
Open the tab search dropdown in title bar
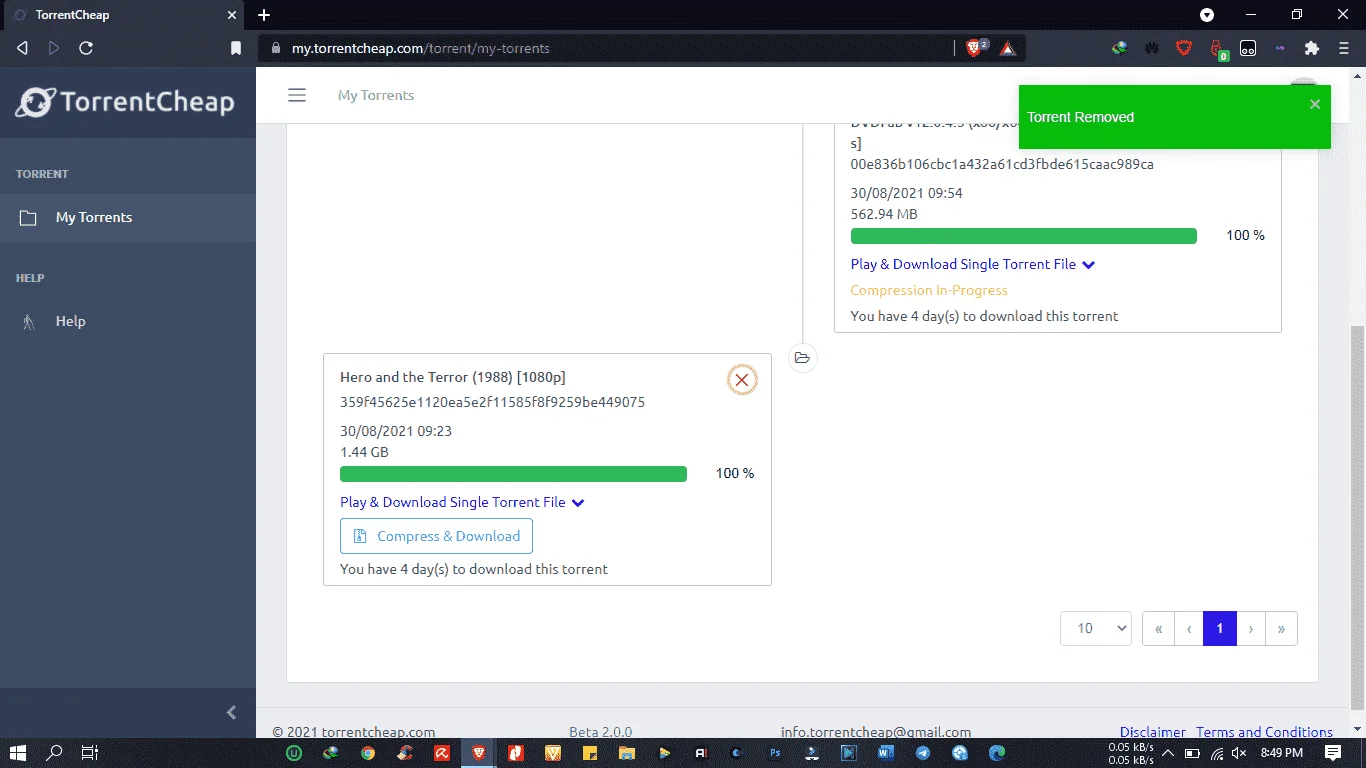(1207, 15)
